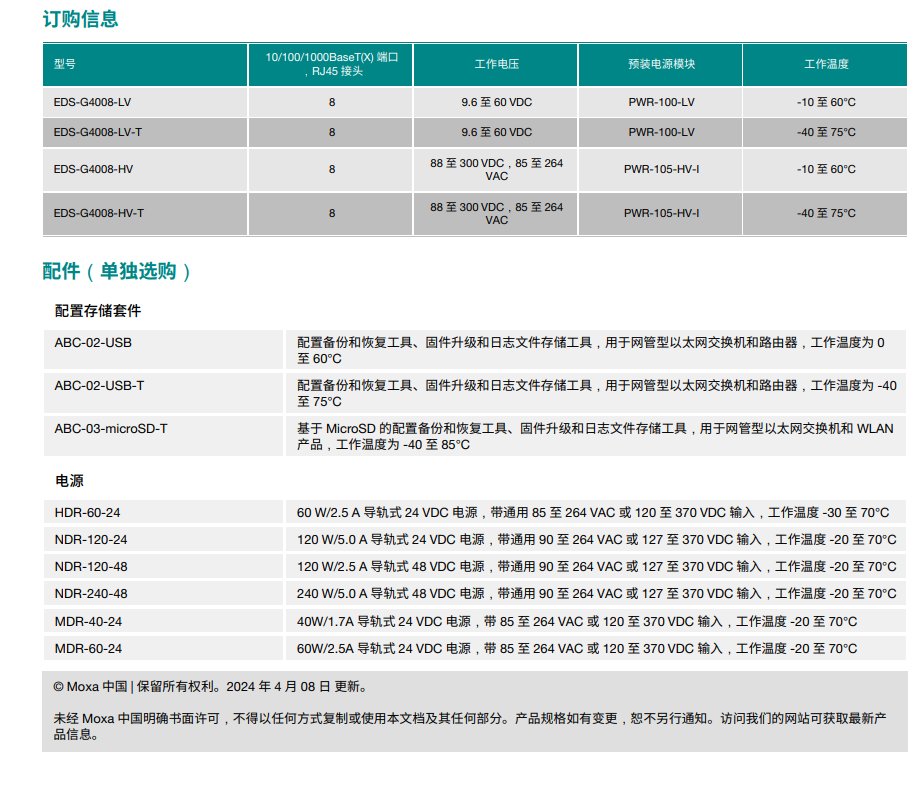Screen dimensions: 910x810
Task: Click the 10/100/1000BaseT(X) 端口 column header
Action: pyautogui.click(x=331, y=64)
